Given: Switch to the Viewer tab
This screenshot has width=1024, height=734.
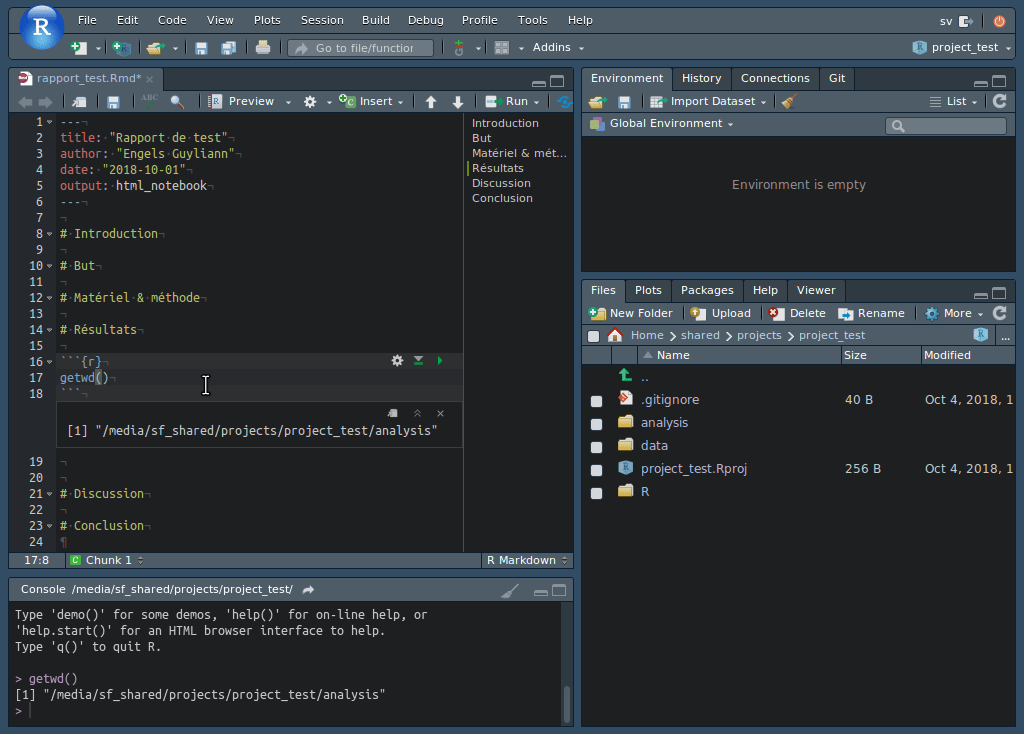Looking at the screenshot, I should (x=816, y=291).
